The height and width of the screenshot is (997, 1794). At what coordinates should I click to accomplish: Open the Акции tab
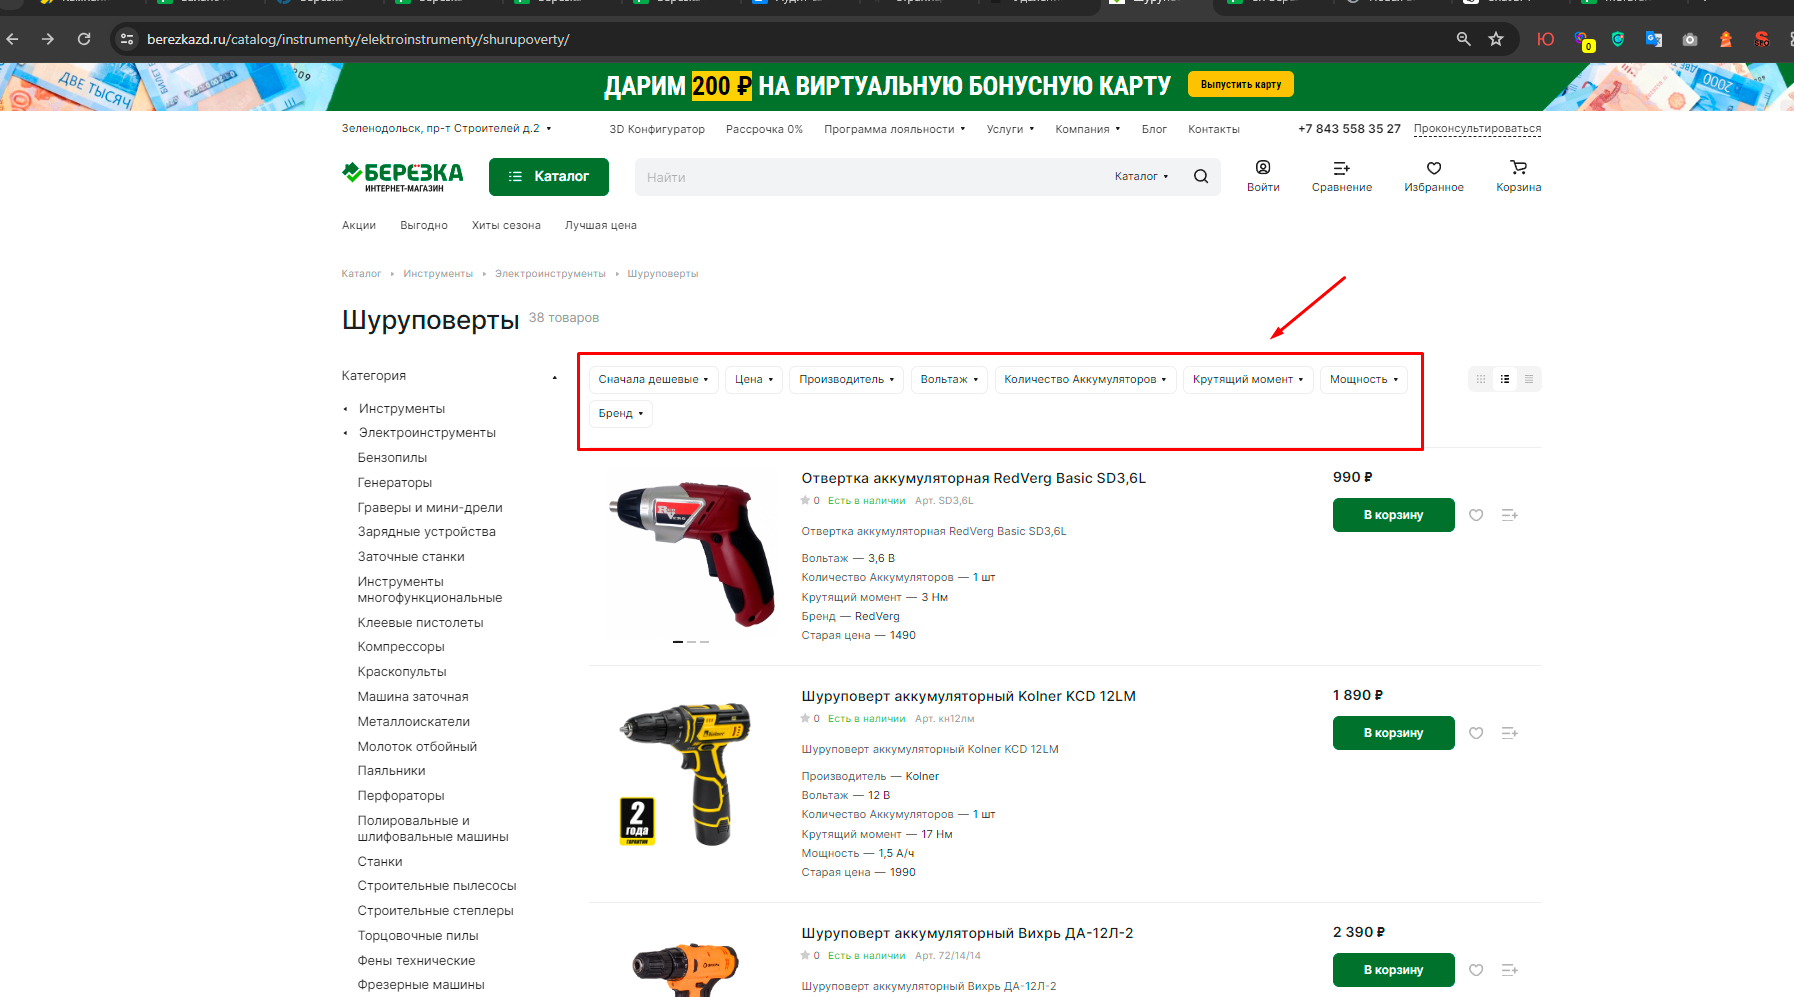coord(359,226)
